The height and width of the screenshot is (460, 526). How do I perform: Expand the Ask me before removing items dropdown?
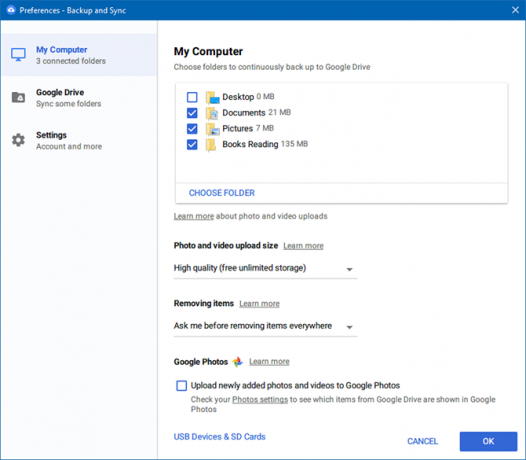[x=265, y=326]
